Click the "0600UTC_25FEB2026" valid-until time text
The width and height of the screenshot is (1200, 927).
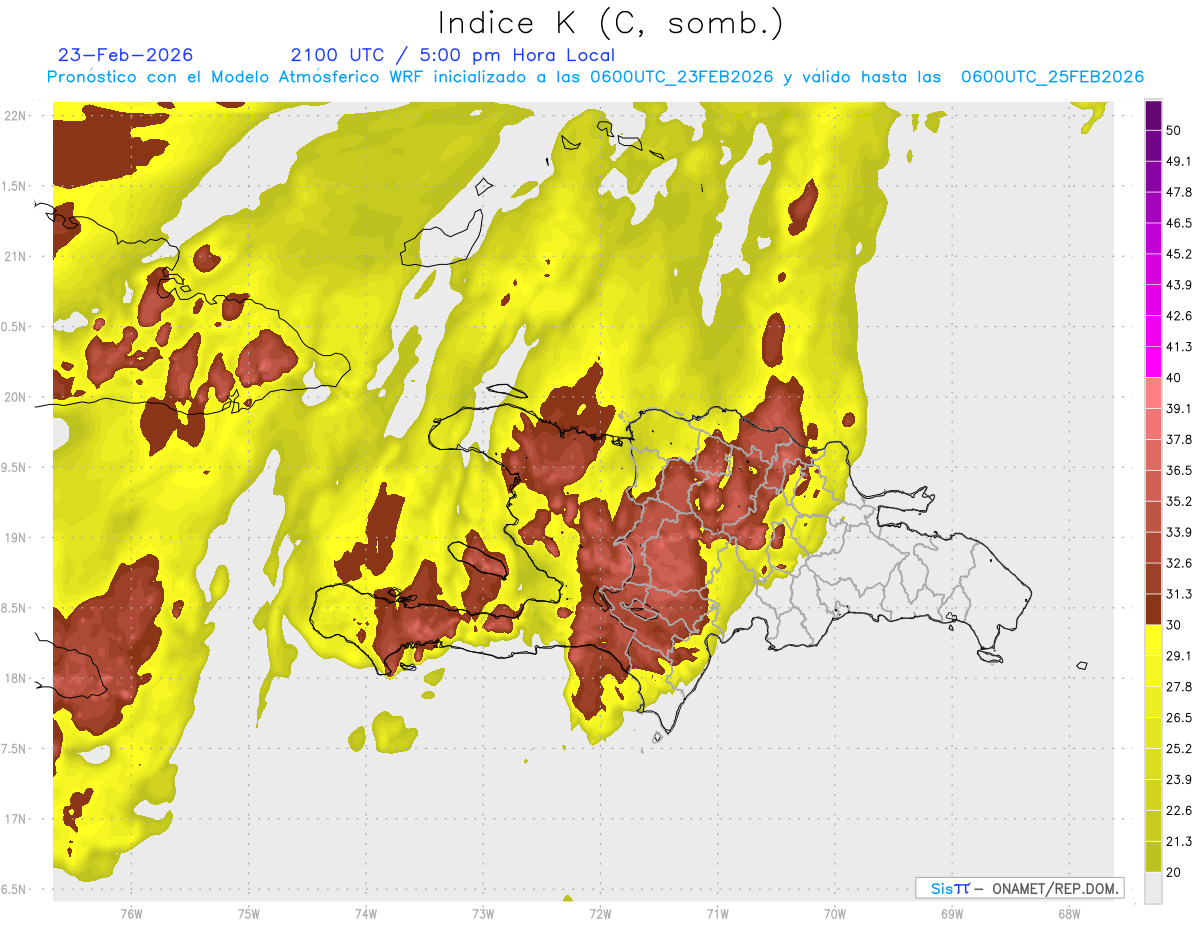pos(1052,77)
